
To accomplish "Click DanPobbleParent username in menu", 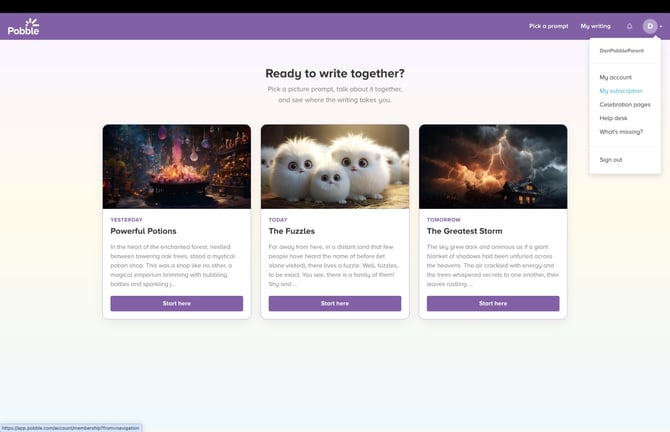I will (x=621, y=51).
